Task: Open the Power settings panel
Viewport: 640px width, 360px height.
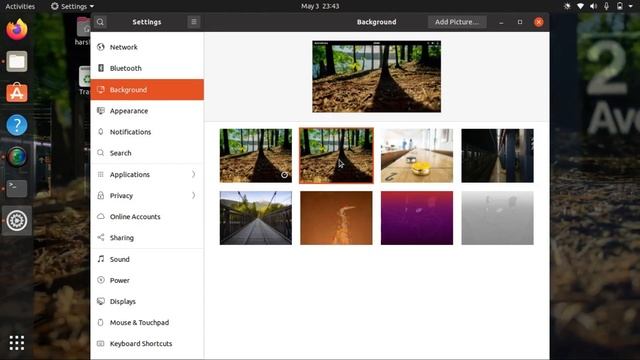Action: click(x=147, y=280)
